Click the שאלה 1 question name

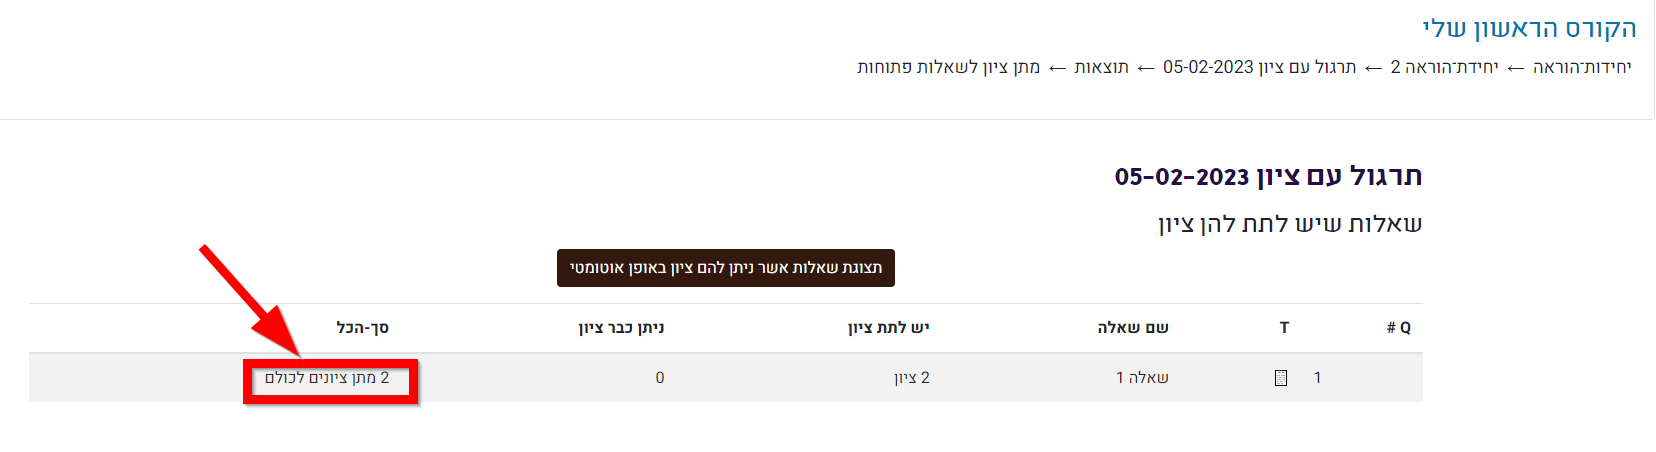click(x=1142, y=378)
